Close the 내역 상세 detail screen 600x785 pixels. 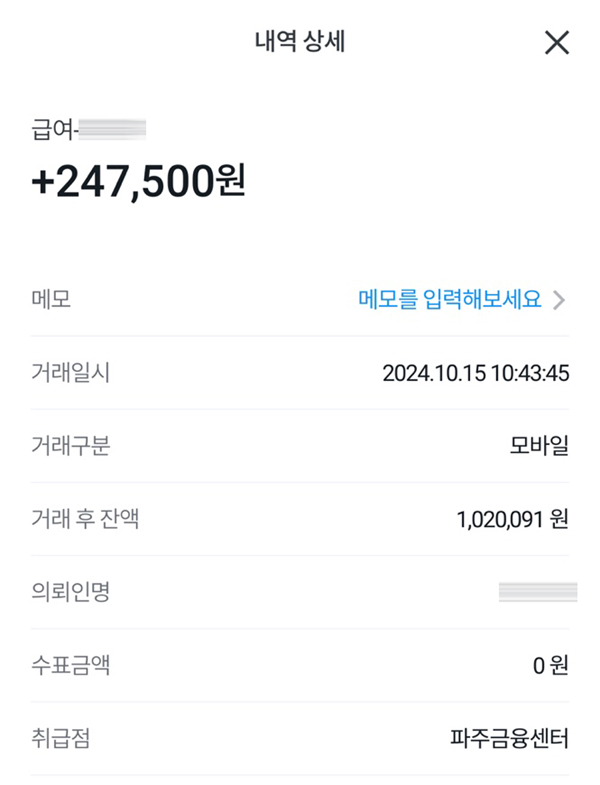point(556,42)
